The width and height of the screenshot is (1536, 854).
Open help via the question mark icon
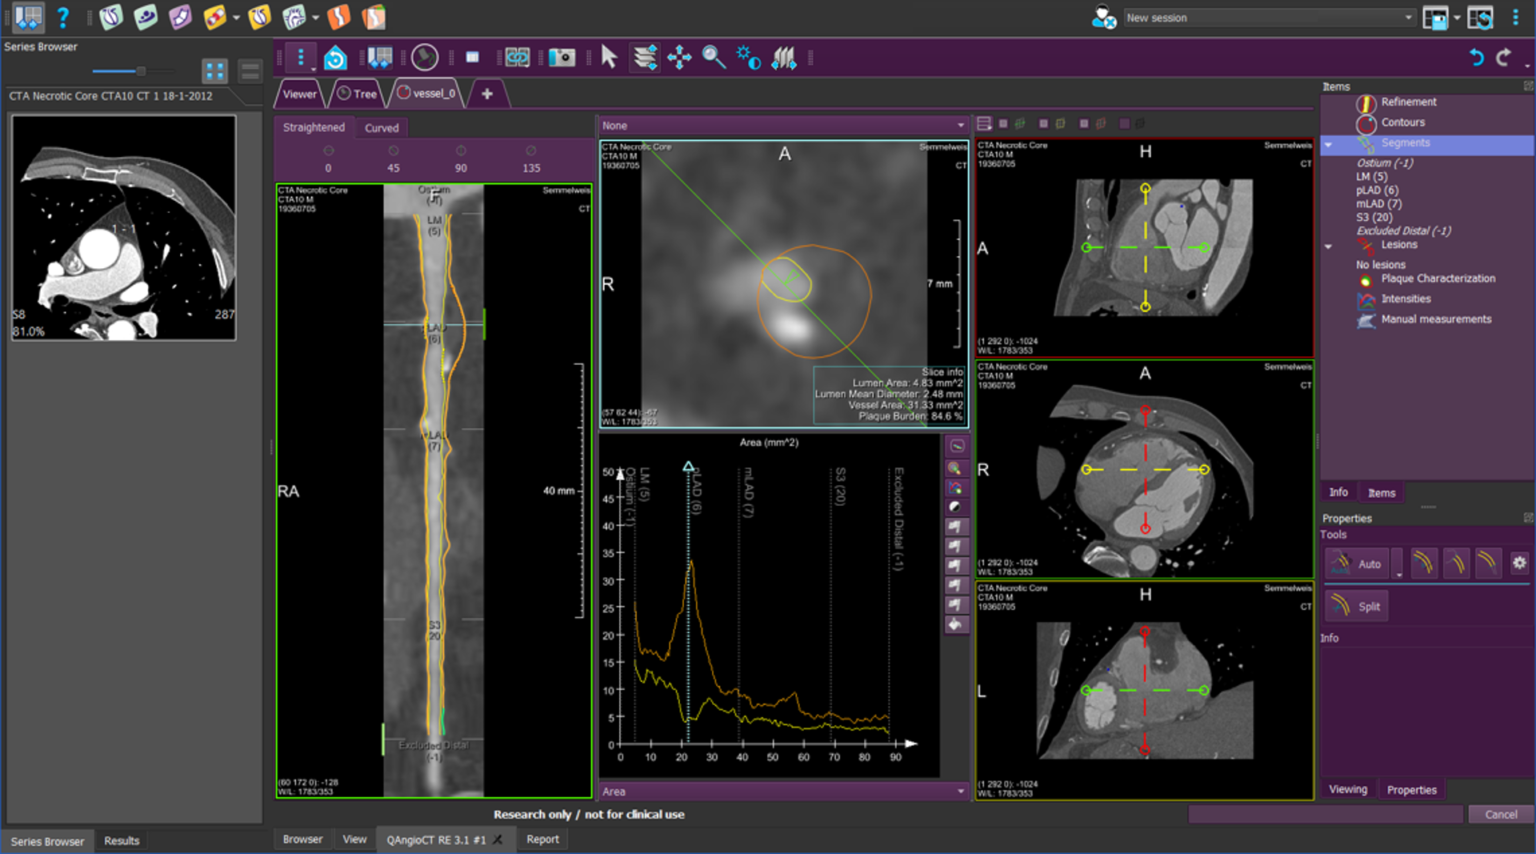[63, 18]
